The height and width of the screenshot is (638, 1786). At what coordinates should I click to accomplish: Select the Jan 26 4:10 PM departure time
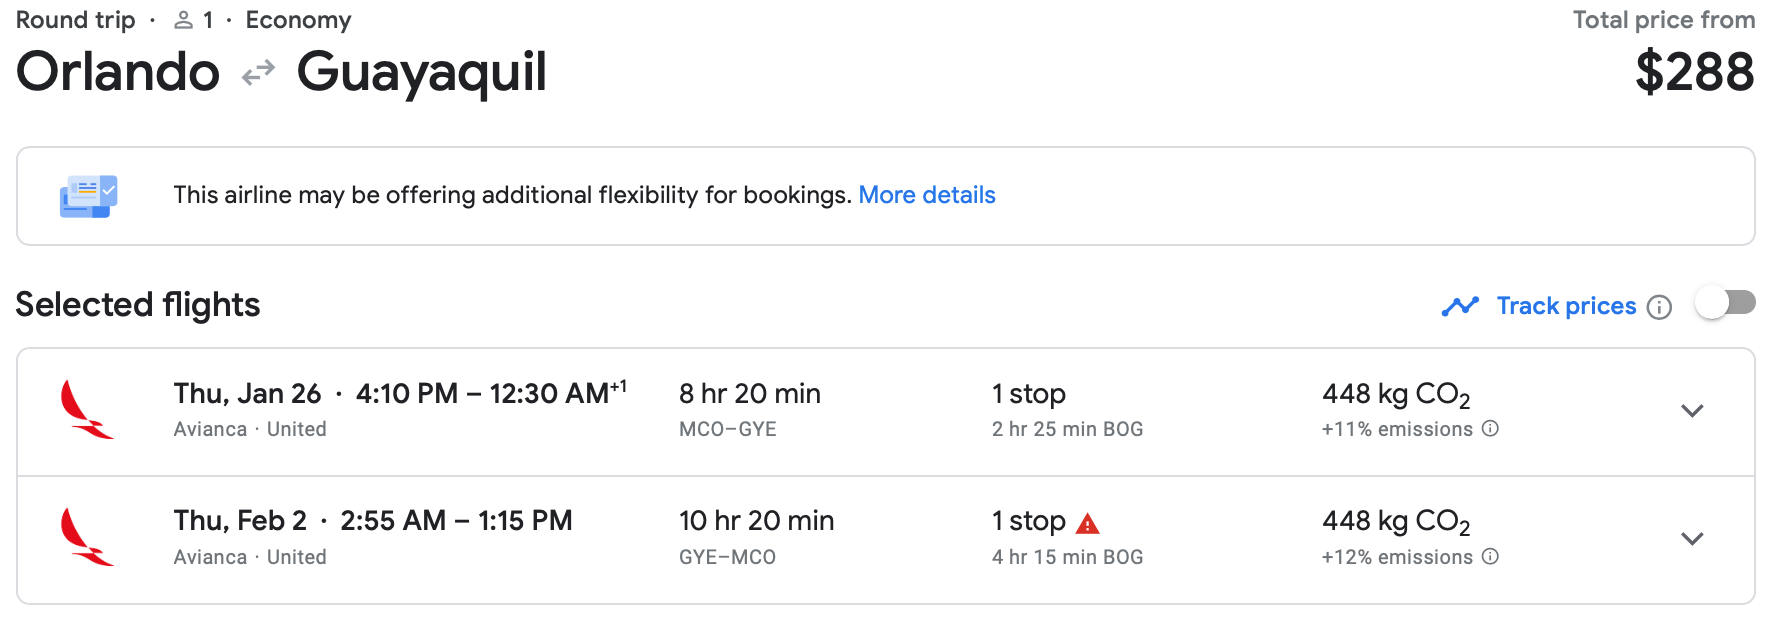pyautogui.click(x=406, y=394)
